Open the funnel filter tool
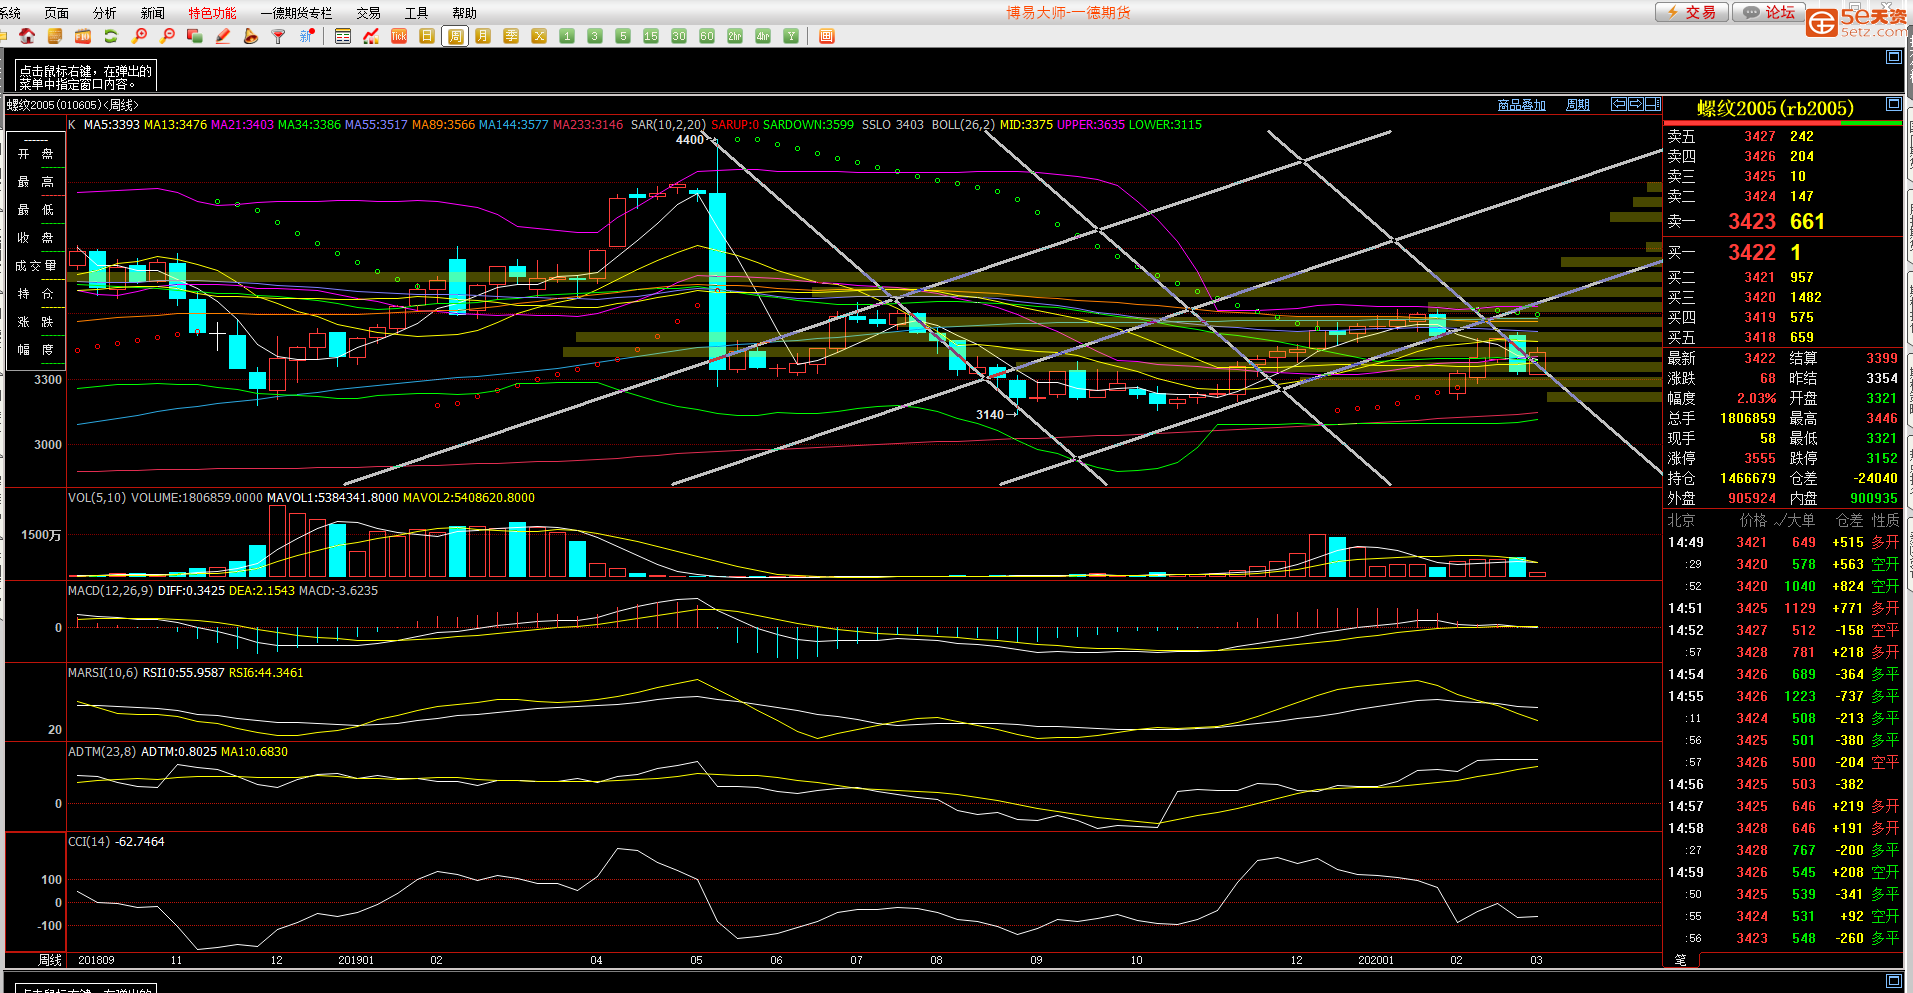The height and width of the screenshot is (993, 1913). pos(279,36)
